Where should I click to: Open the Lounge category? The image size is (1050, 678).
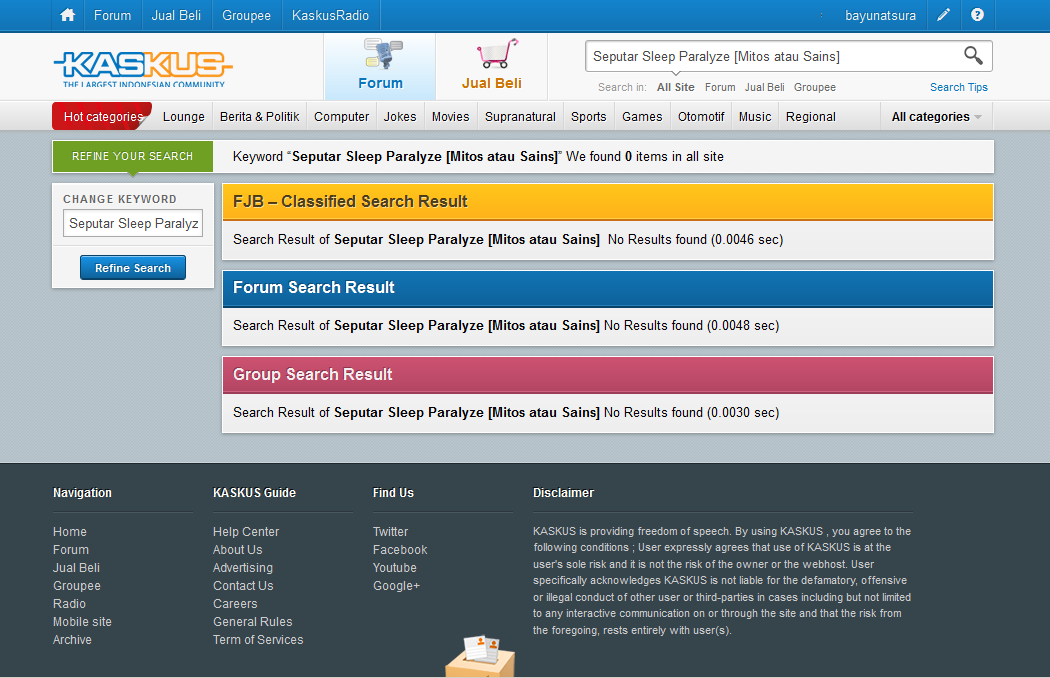183,117
